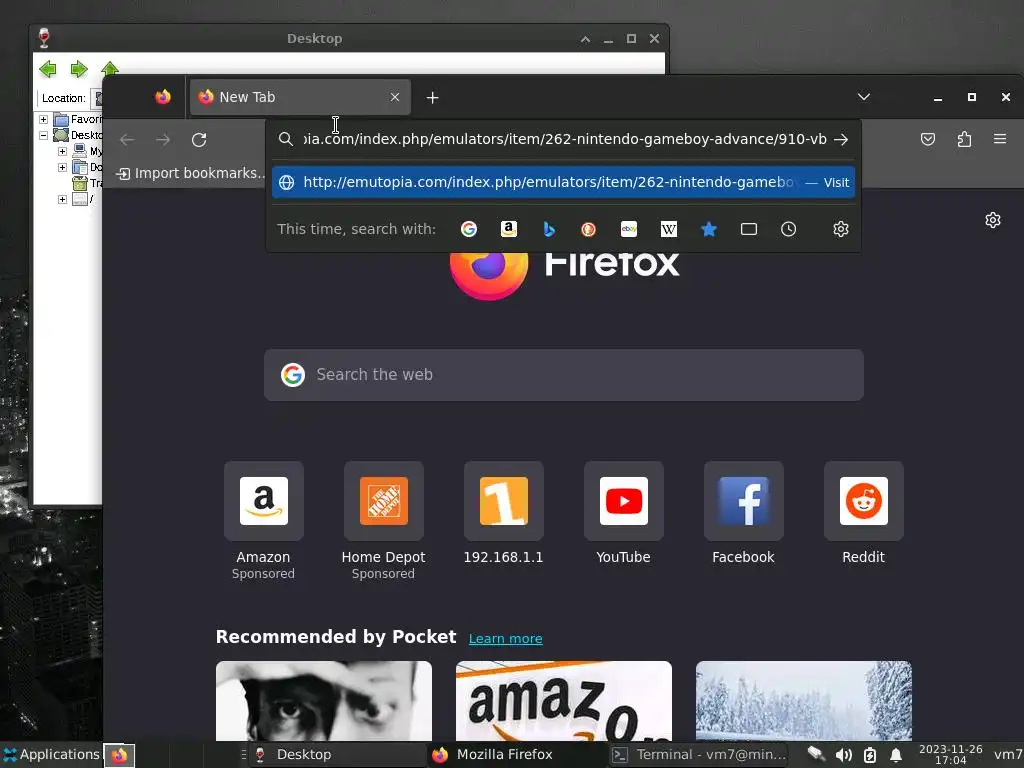Search open tabs via tab icon
1024x768 pixels.
pos(748,229)
